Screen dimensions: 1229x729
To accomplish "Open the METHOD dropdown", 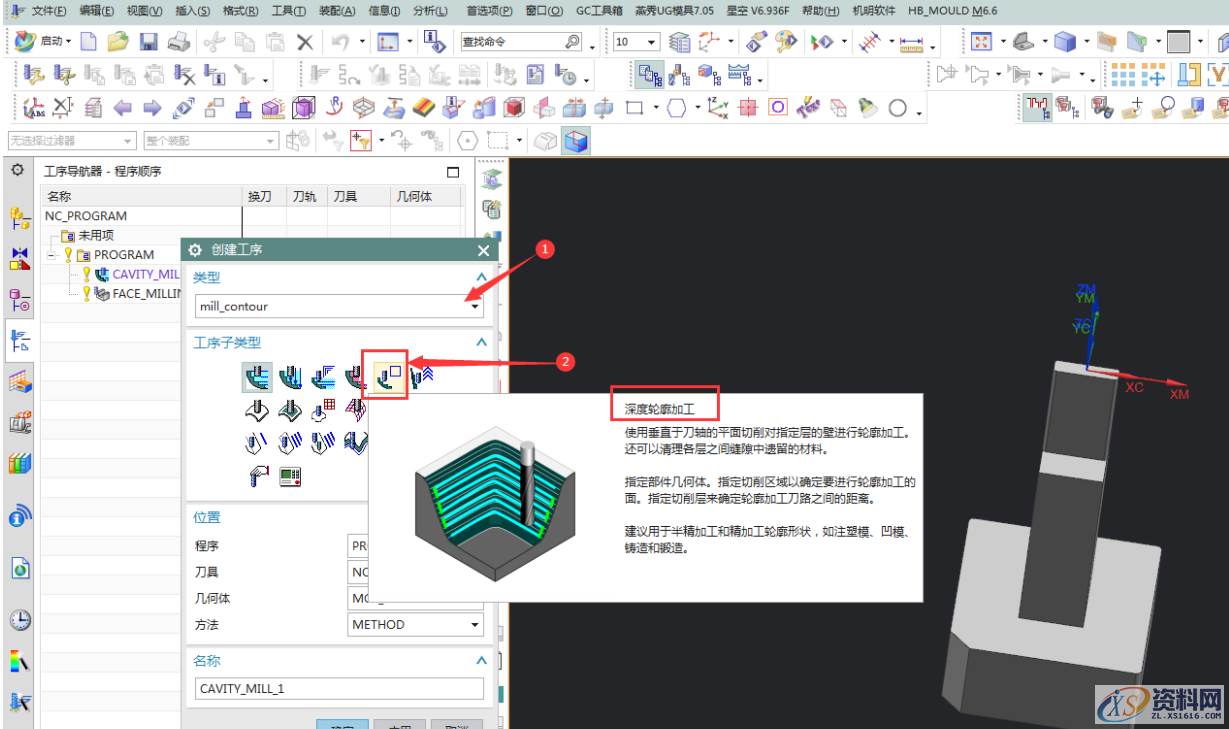I will click(x=474, y=624).
